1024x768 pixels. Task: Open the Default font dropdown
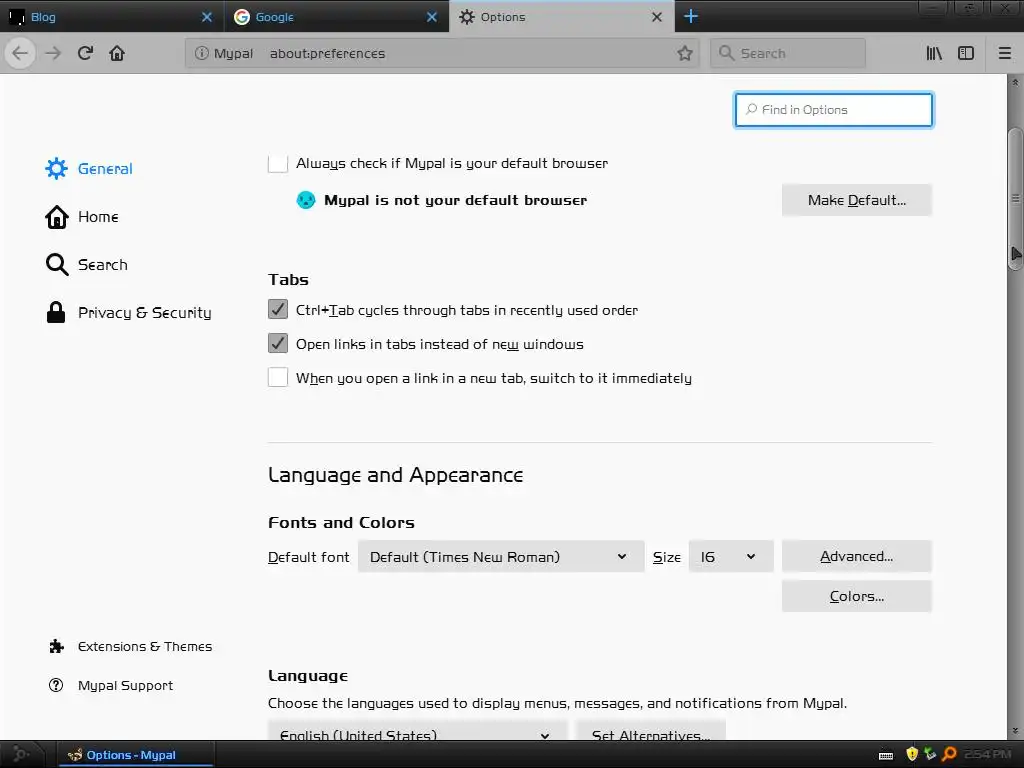[501, 556]
